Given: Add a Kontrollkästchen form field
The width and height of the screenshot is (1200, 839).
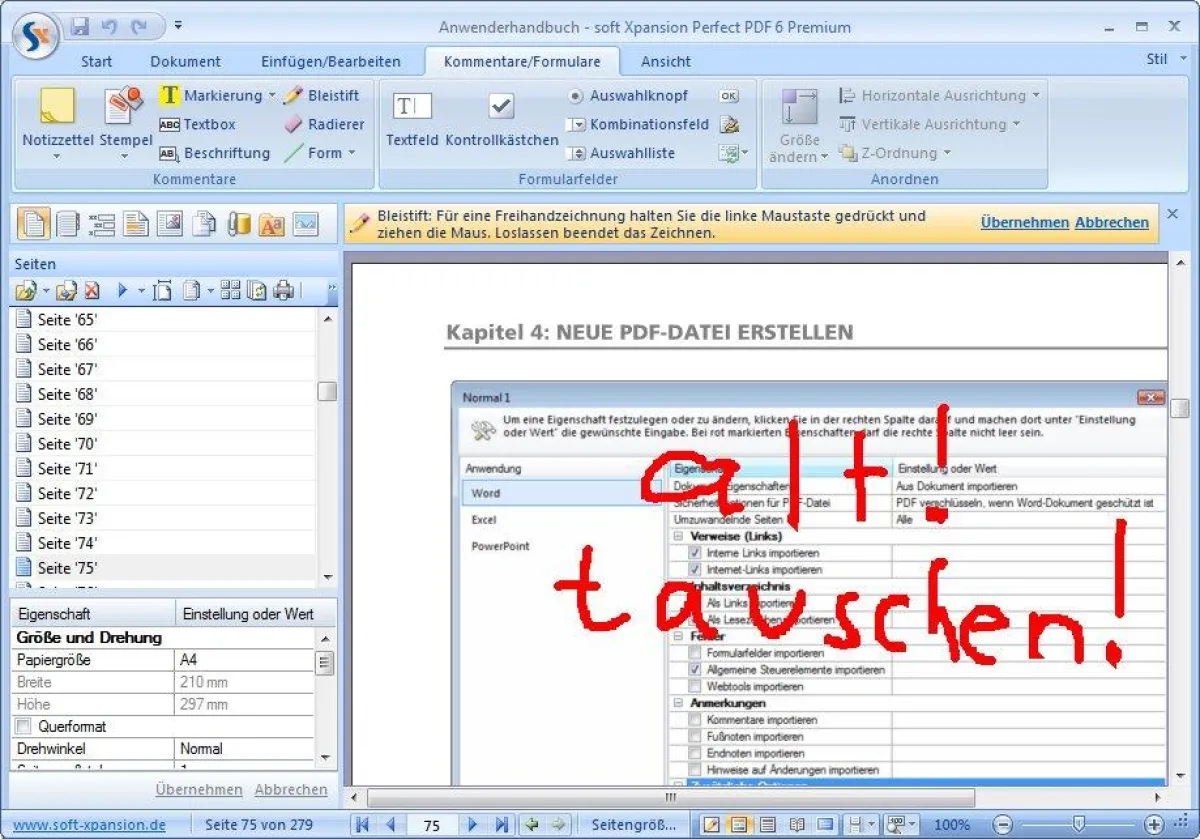Looking at the screenshot, I should [501, 118].
